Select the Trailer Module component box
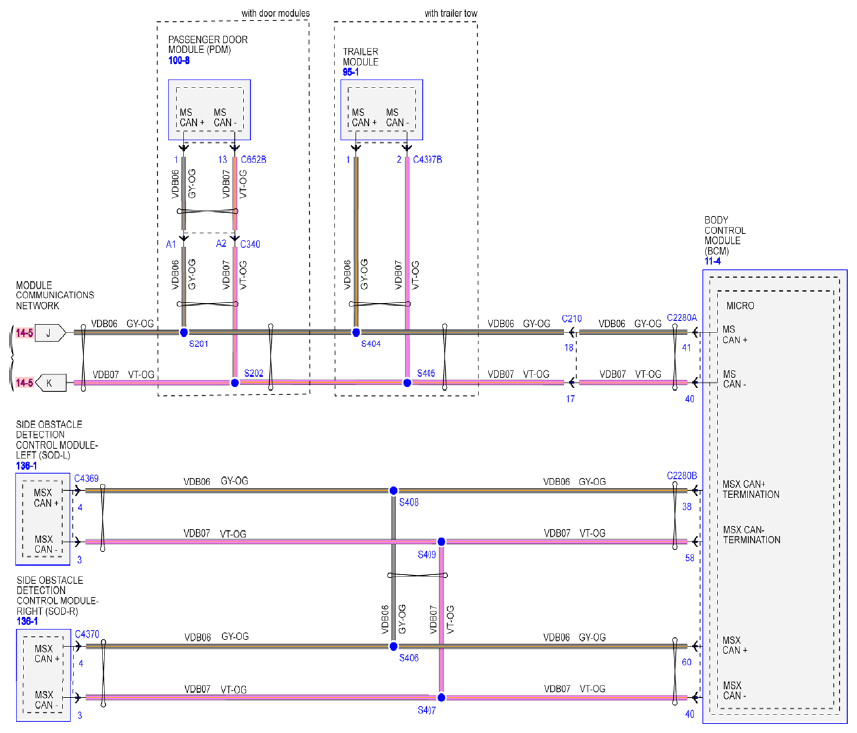This screenshot has height=733, width=857. [x=381, y=109]
